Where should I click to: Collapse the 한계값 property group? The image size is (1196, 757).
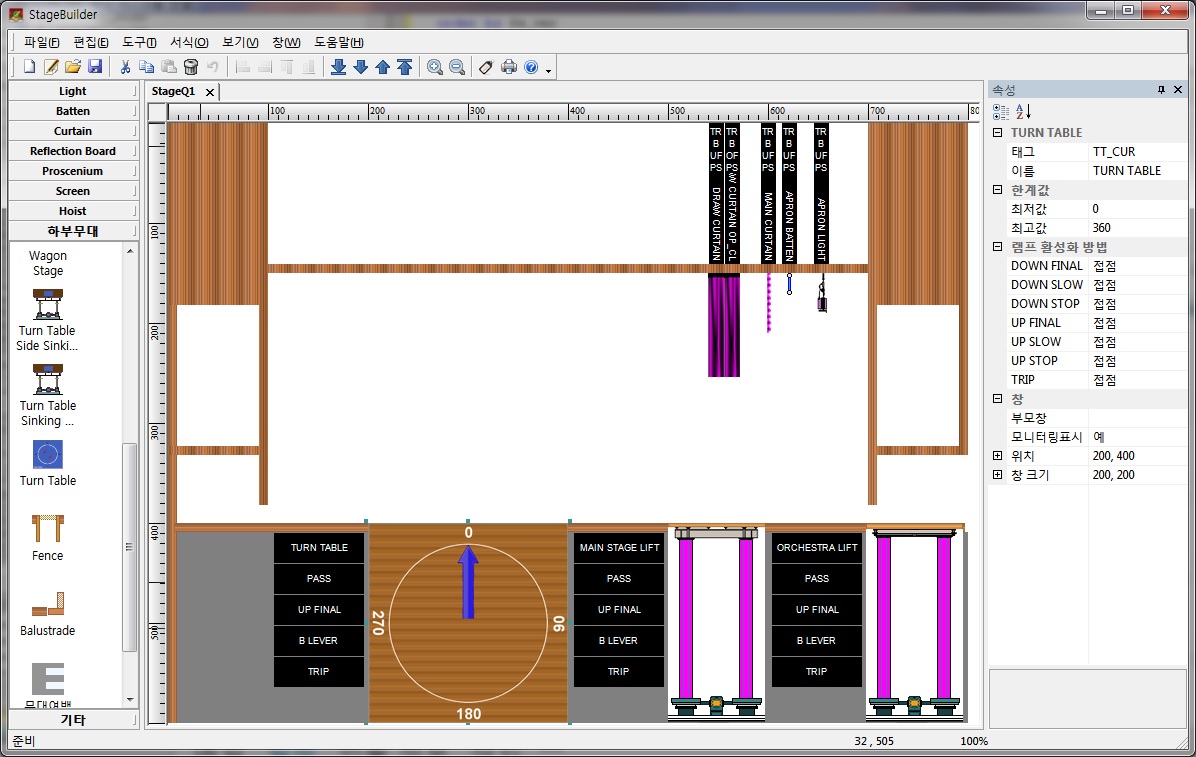pyautogui.click(x=997, y=189)
